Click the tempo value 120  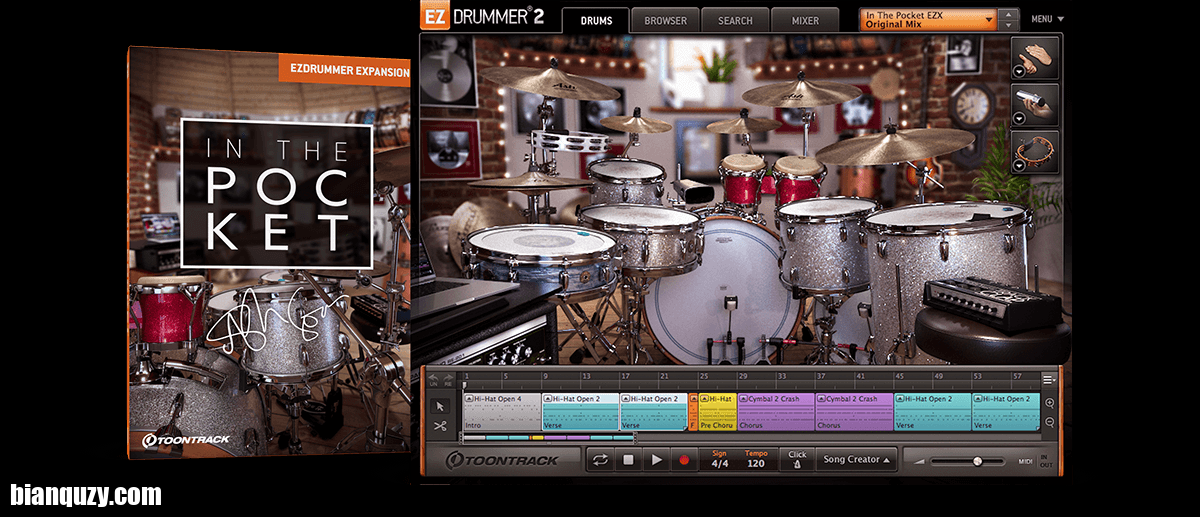756,464
